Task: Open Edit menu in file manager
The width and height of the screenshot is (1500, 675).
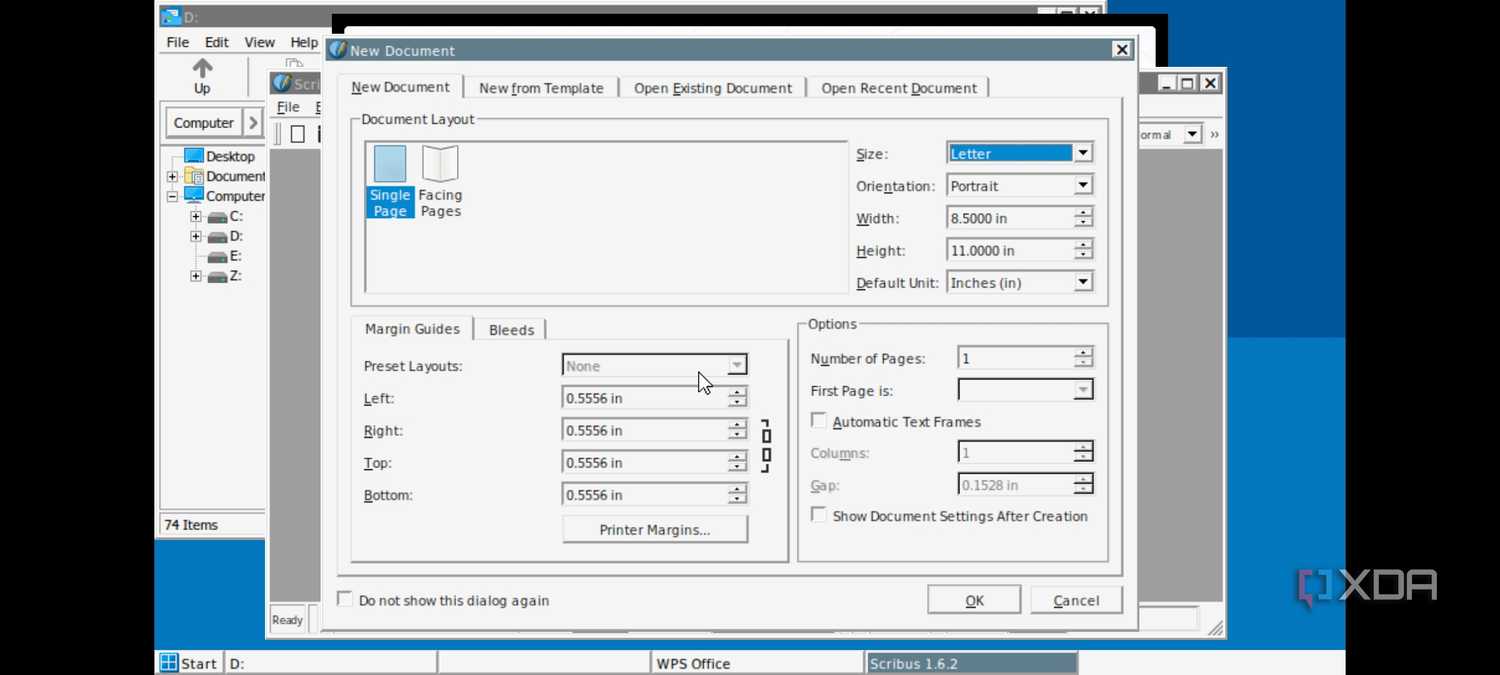Action: (x=217, y=42)
